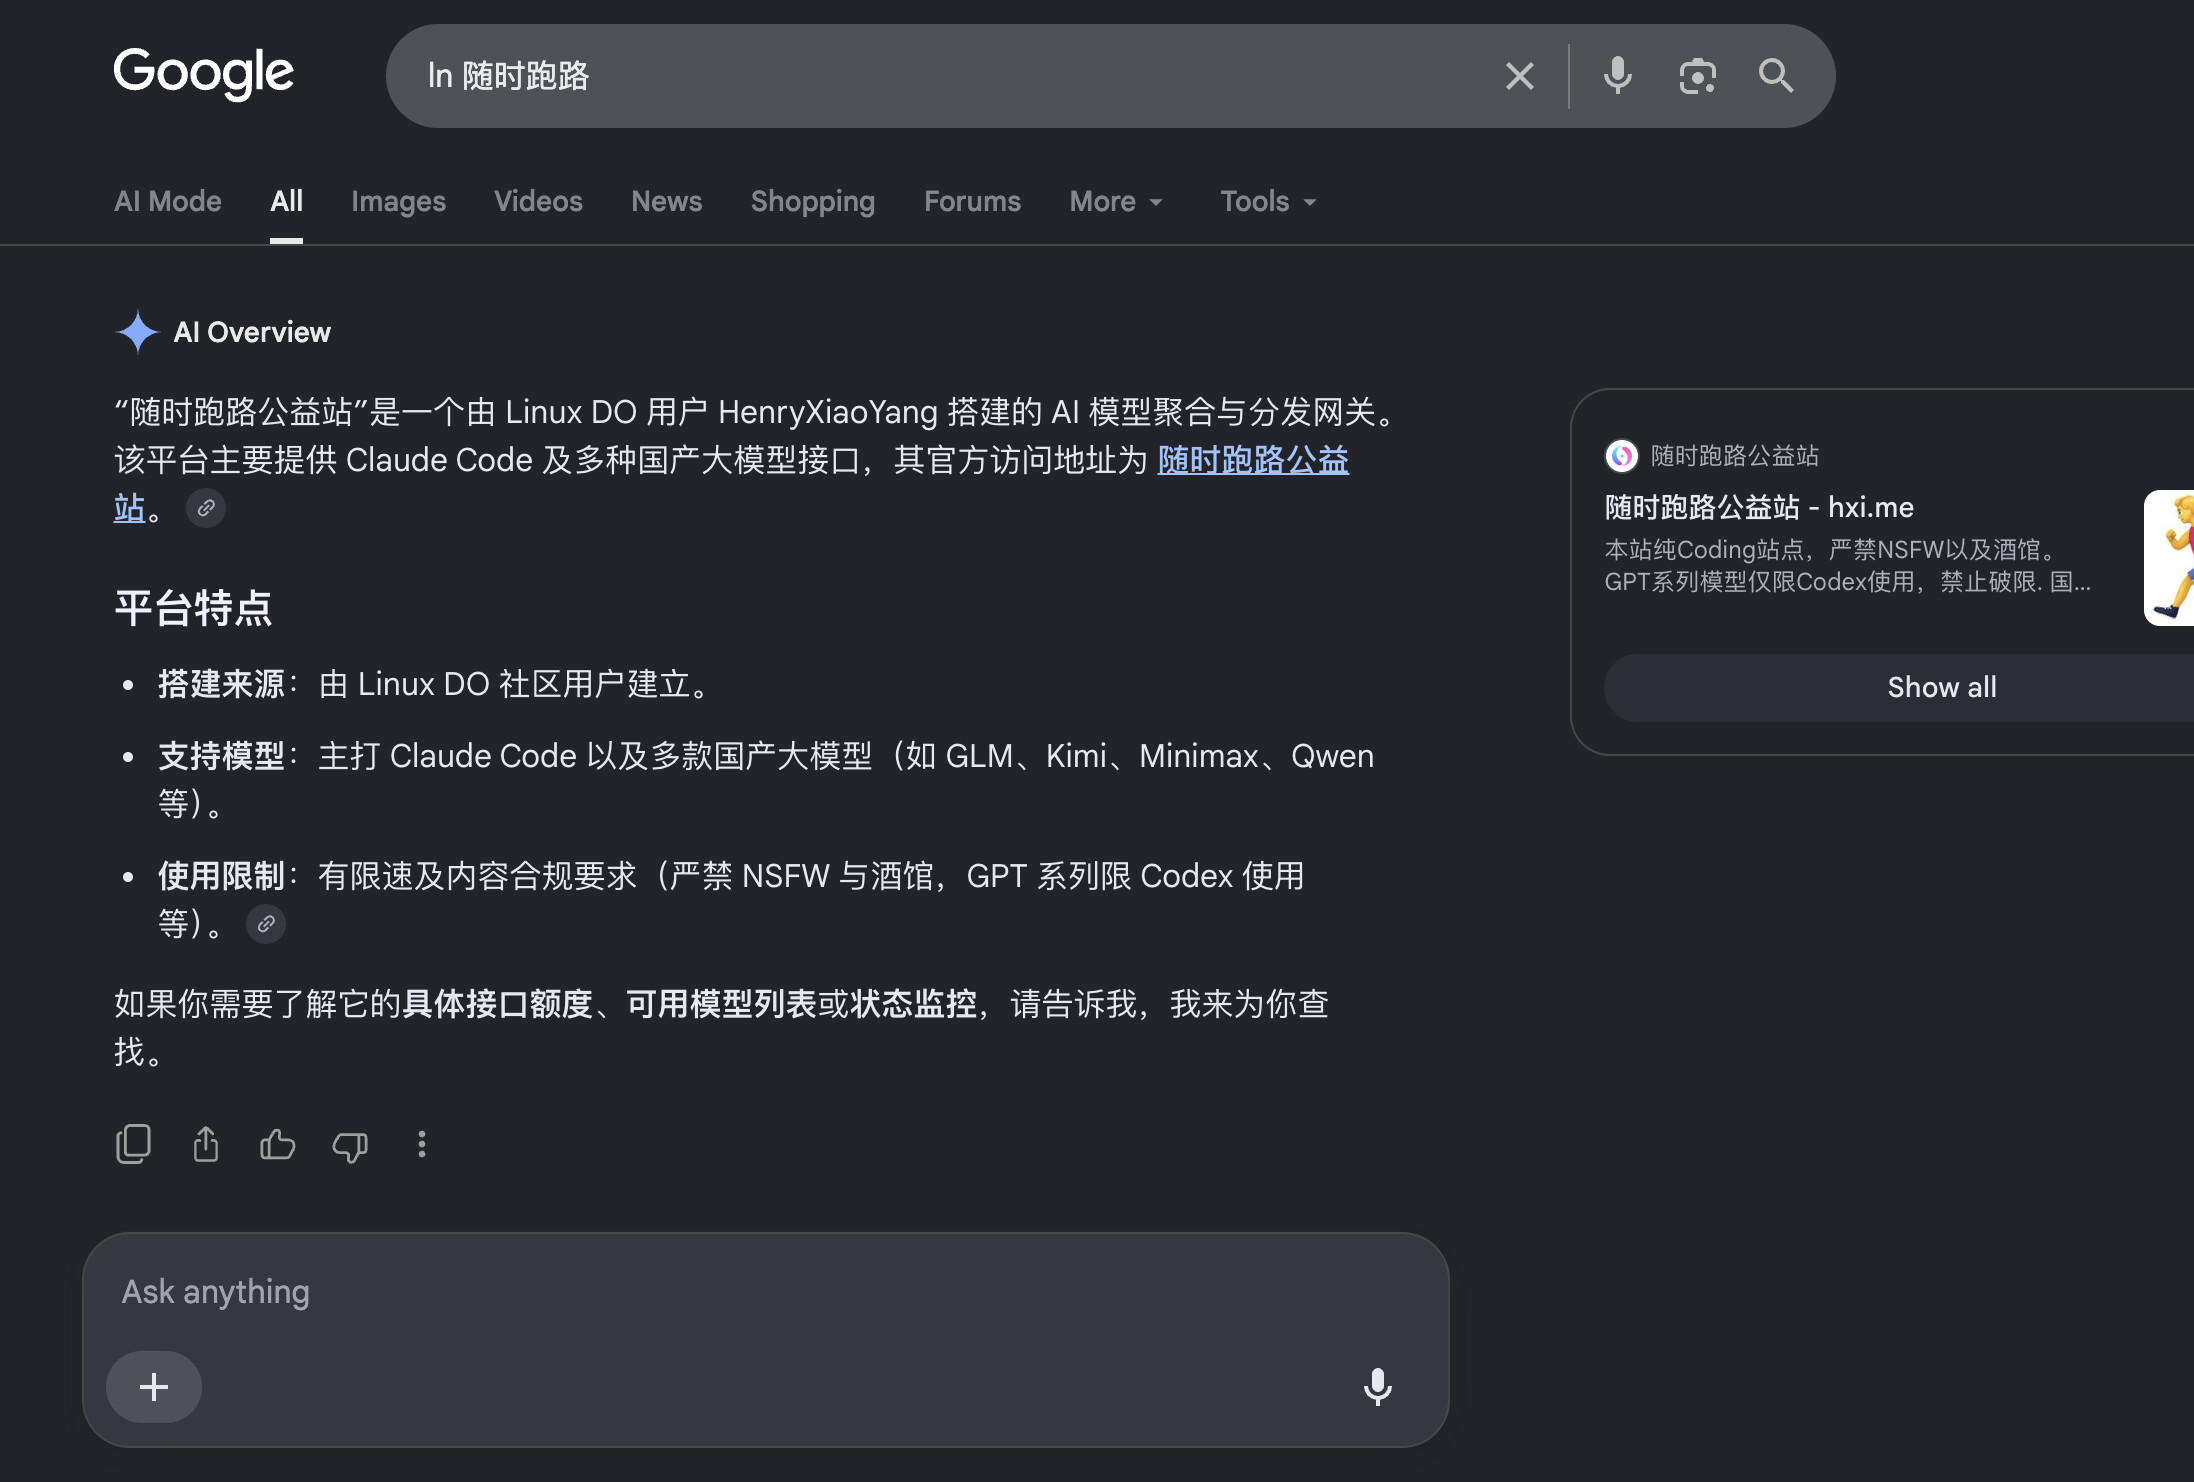
Task: Add attachment with the plus button
Action: [x=154, y=1387]
